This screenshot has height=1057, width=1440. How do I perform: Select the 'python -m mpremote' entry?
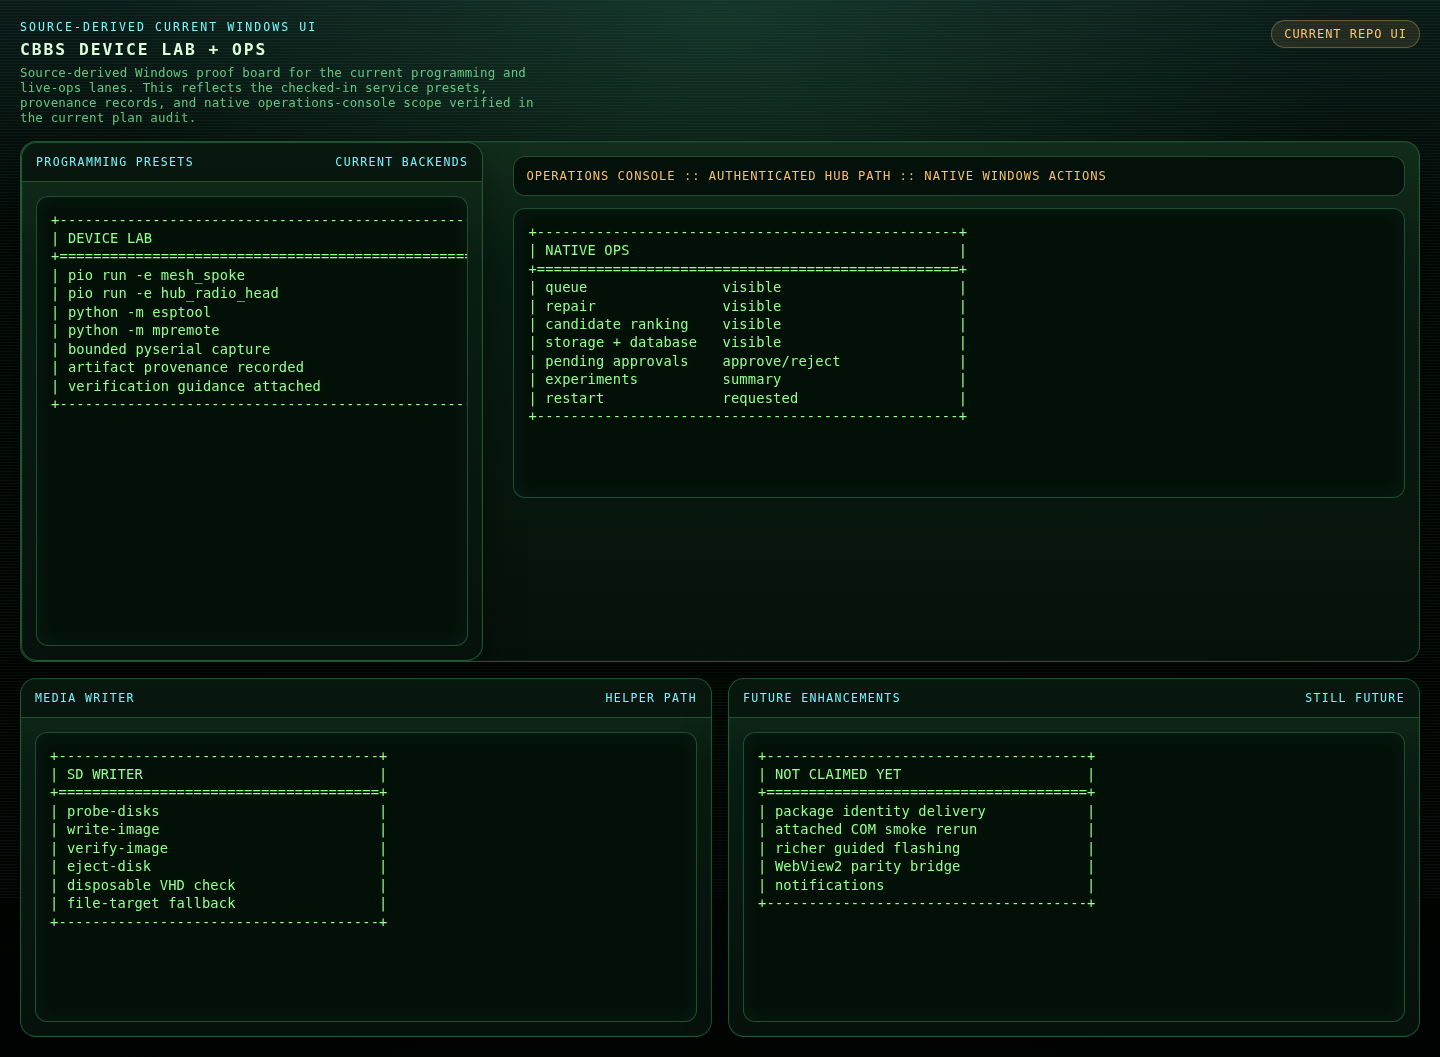(x=143, y=330)
